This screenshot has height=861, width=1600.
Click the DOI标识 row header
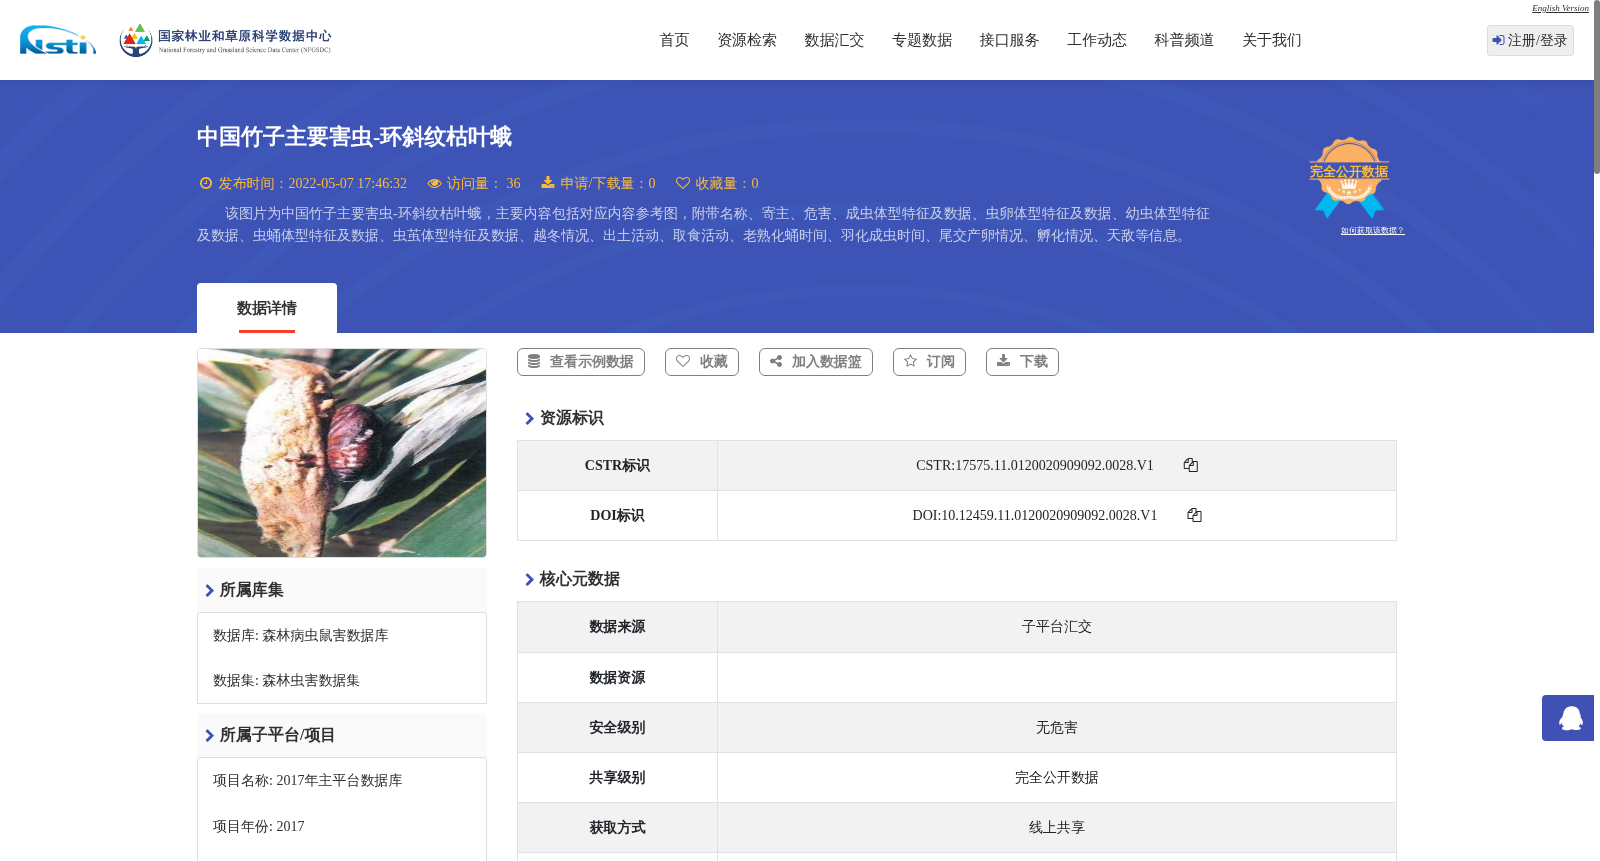(x=617, y=516)
